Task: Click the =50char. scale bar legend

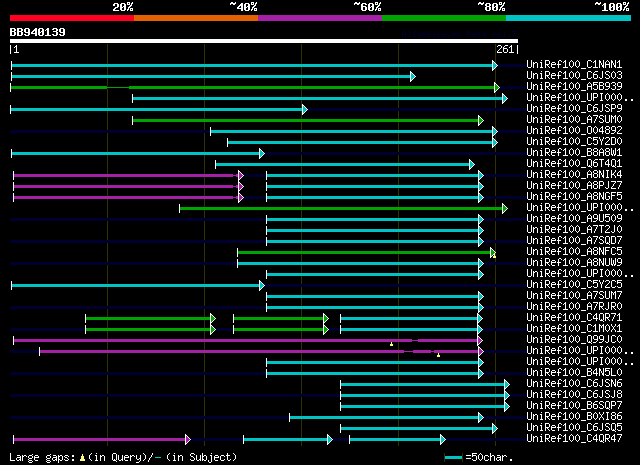Action: [x=479, y=457]
